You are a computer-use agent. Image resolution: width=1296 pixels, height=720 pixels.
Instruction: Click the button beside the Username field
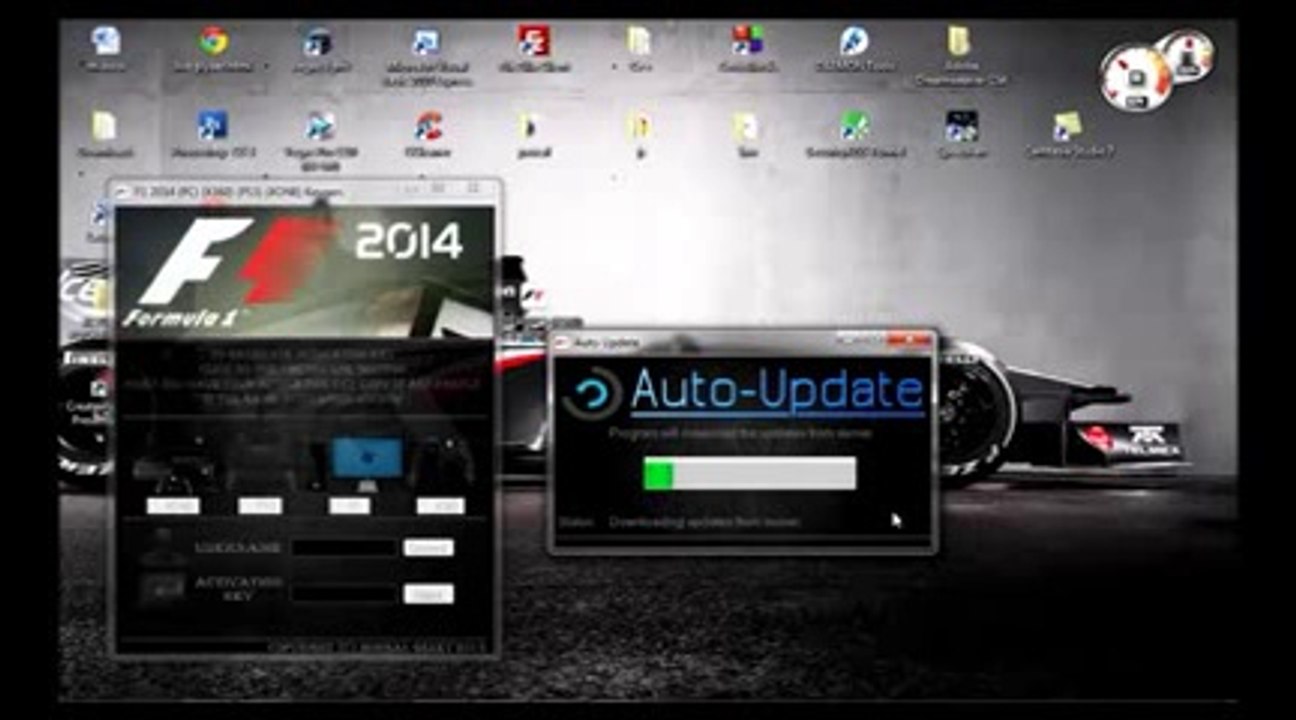tap(428, 548)
